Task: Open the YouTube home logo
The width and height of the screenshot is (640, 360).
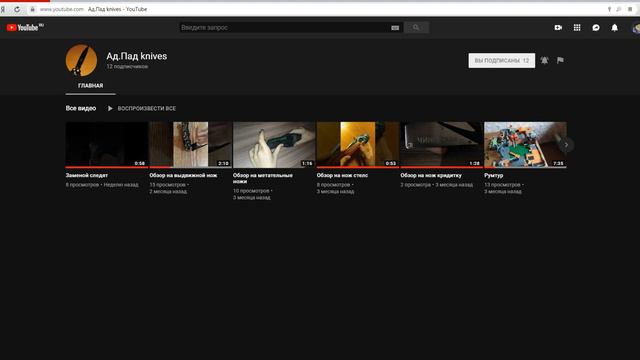Action: [x=25, y=27]
